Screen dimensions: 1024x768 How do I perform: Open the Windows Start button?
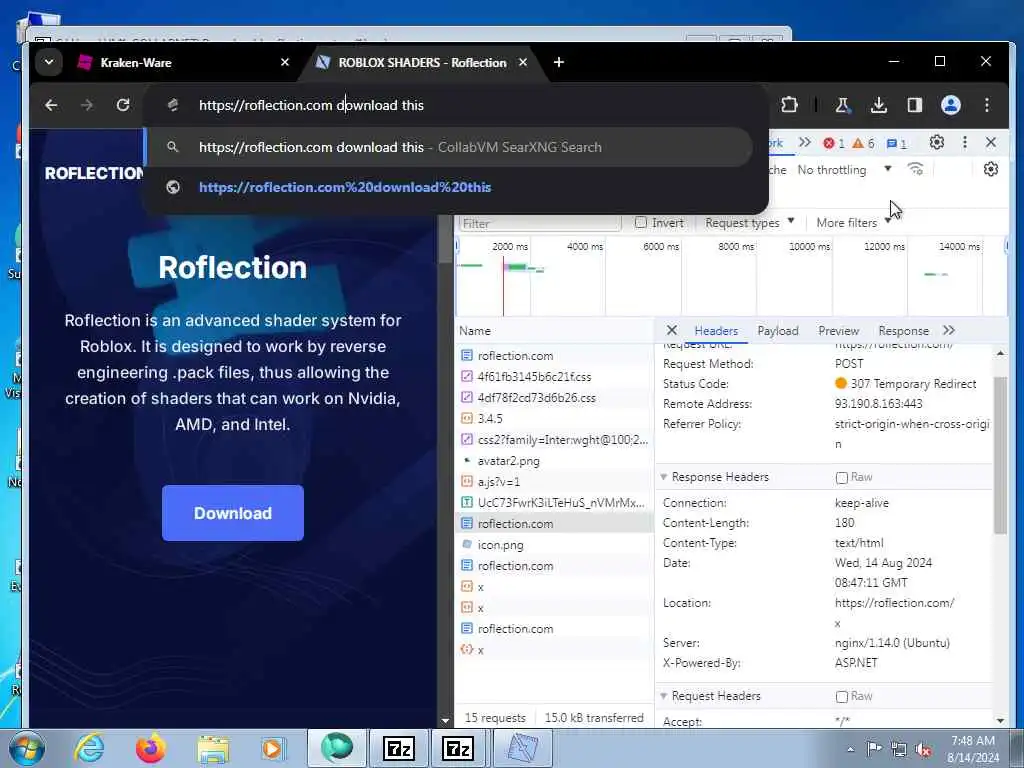click(27, 748)
